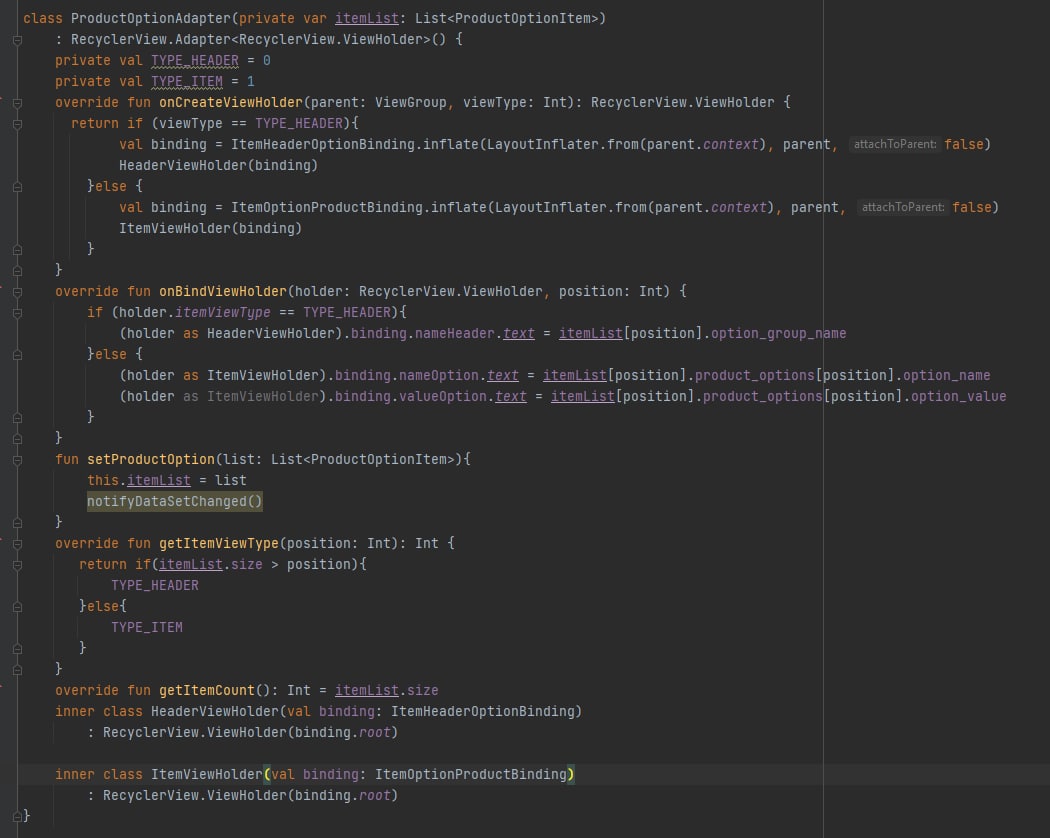Fold the '}else{' block containing TYPE_ITEM
Viewport: 1050px width, 838px height.
click(x=17, y=607)
